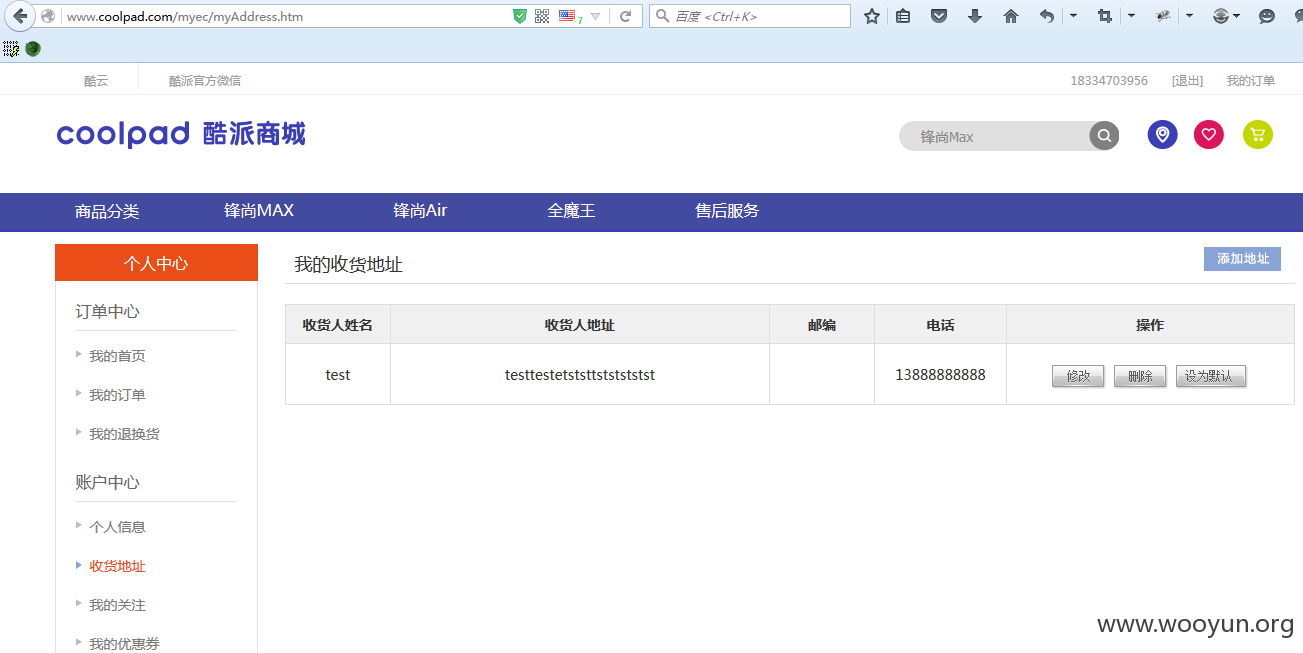1303x653 pixels.
Task: Click the dotted grid bookmark icon
Action: [11, 48]
